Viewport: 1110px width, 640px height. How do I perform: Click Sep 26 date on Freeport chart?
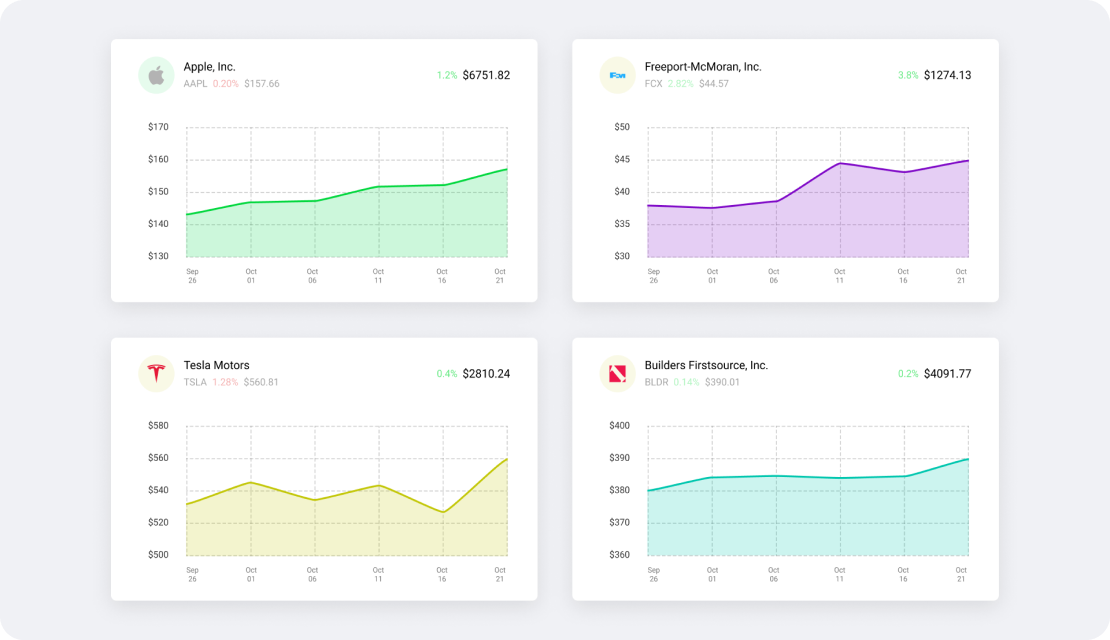tap(653, 276)
